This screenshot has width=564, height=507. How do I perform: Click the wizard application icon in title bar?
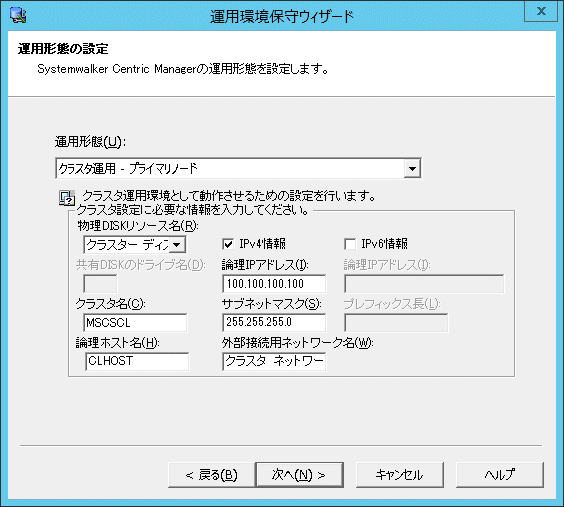[18, 15]
